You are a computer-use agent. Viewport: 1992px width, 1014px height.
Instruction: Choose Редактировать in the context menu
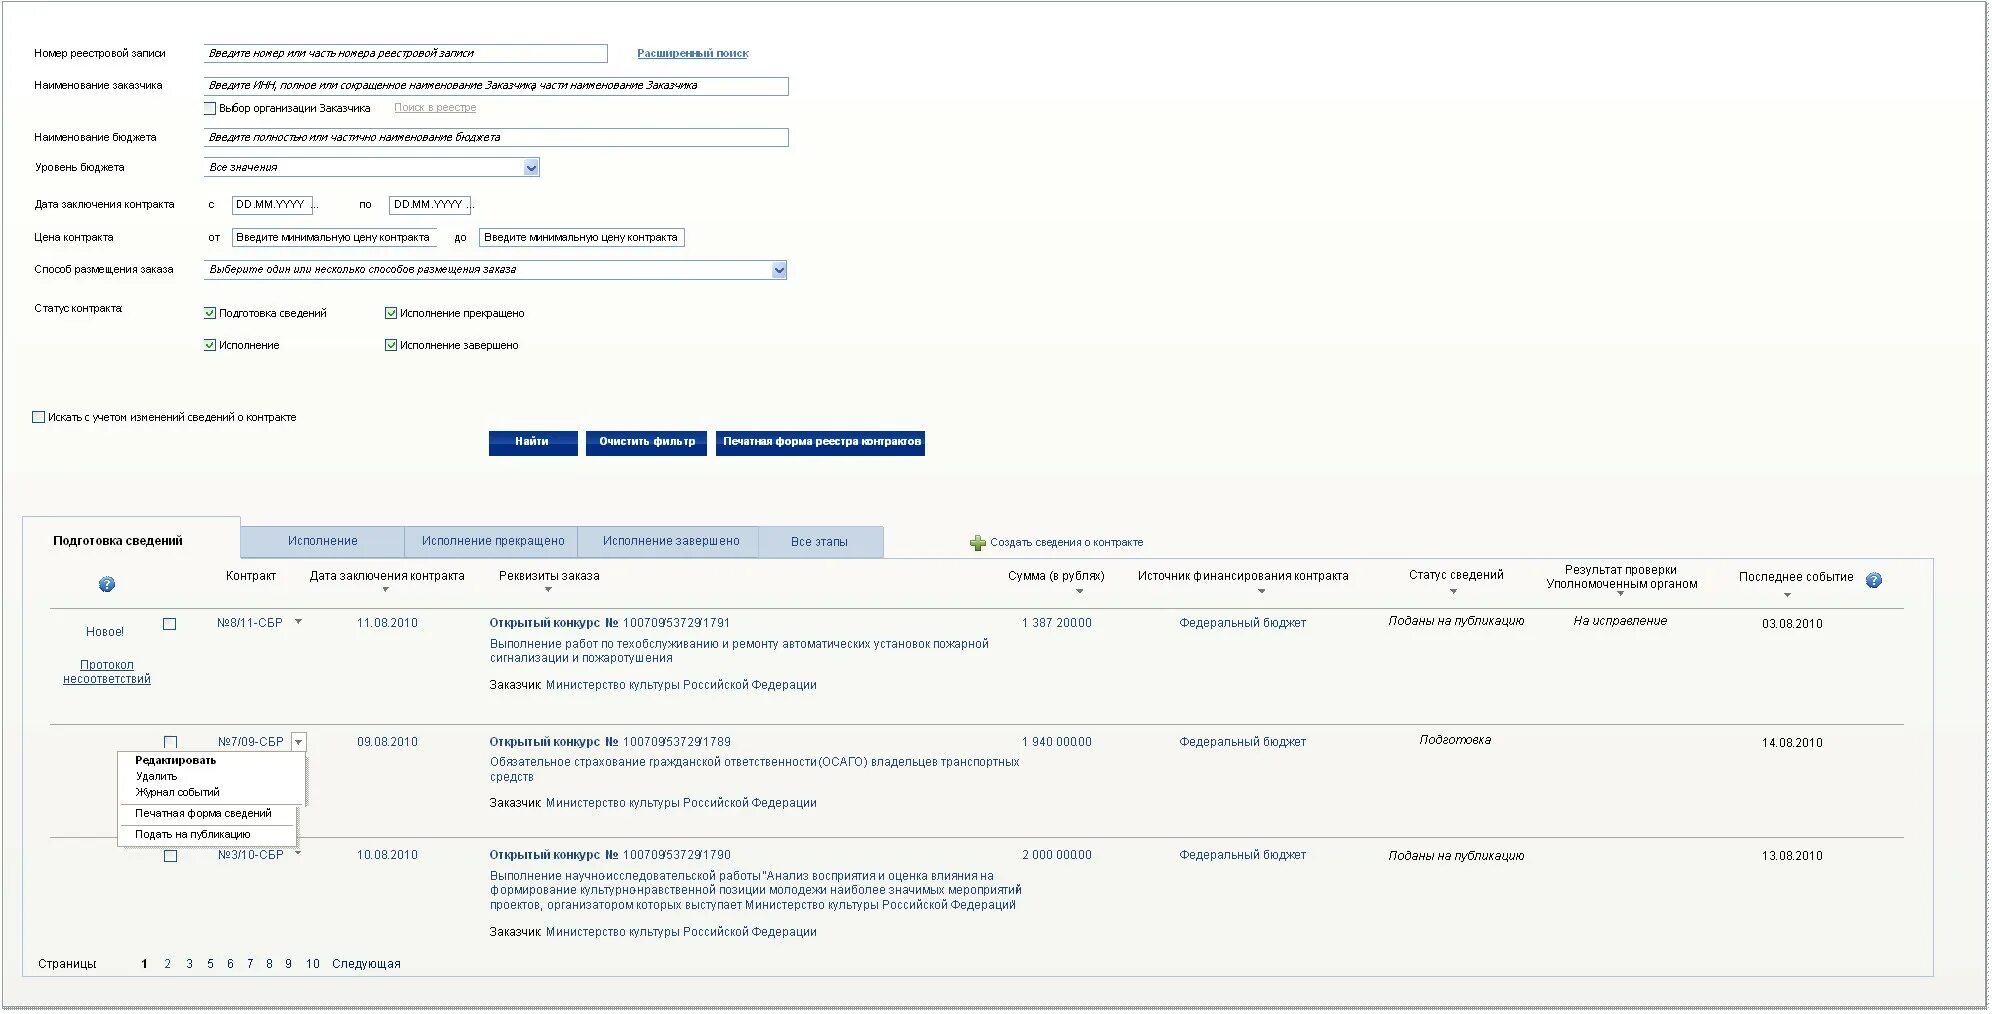tap(175, 760)
